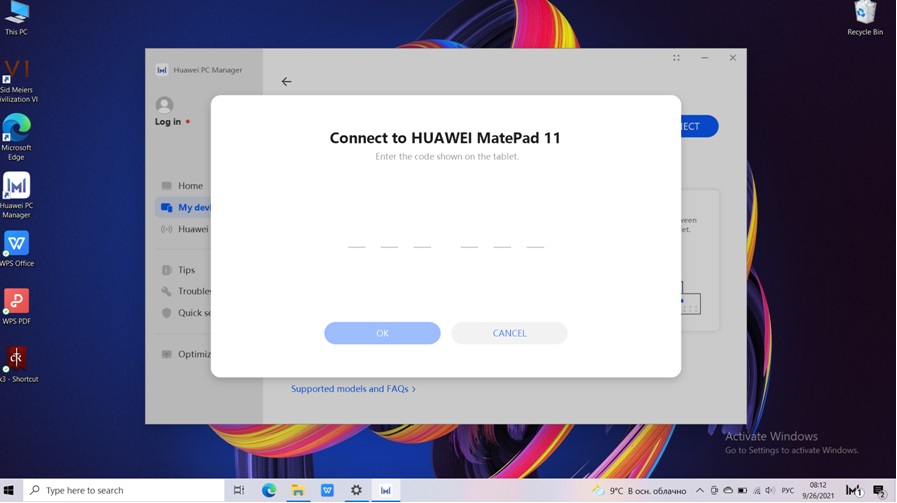Image resolution: width=897 pixels, height=503 pixels.
Task: Expand hidden system tray icons chevron
Action: [x=699, y=491]
